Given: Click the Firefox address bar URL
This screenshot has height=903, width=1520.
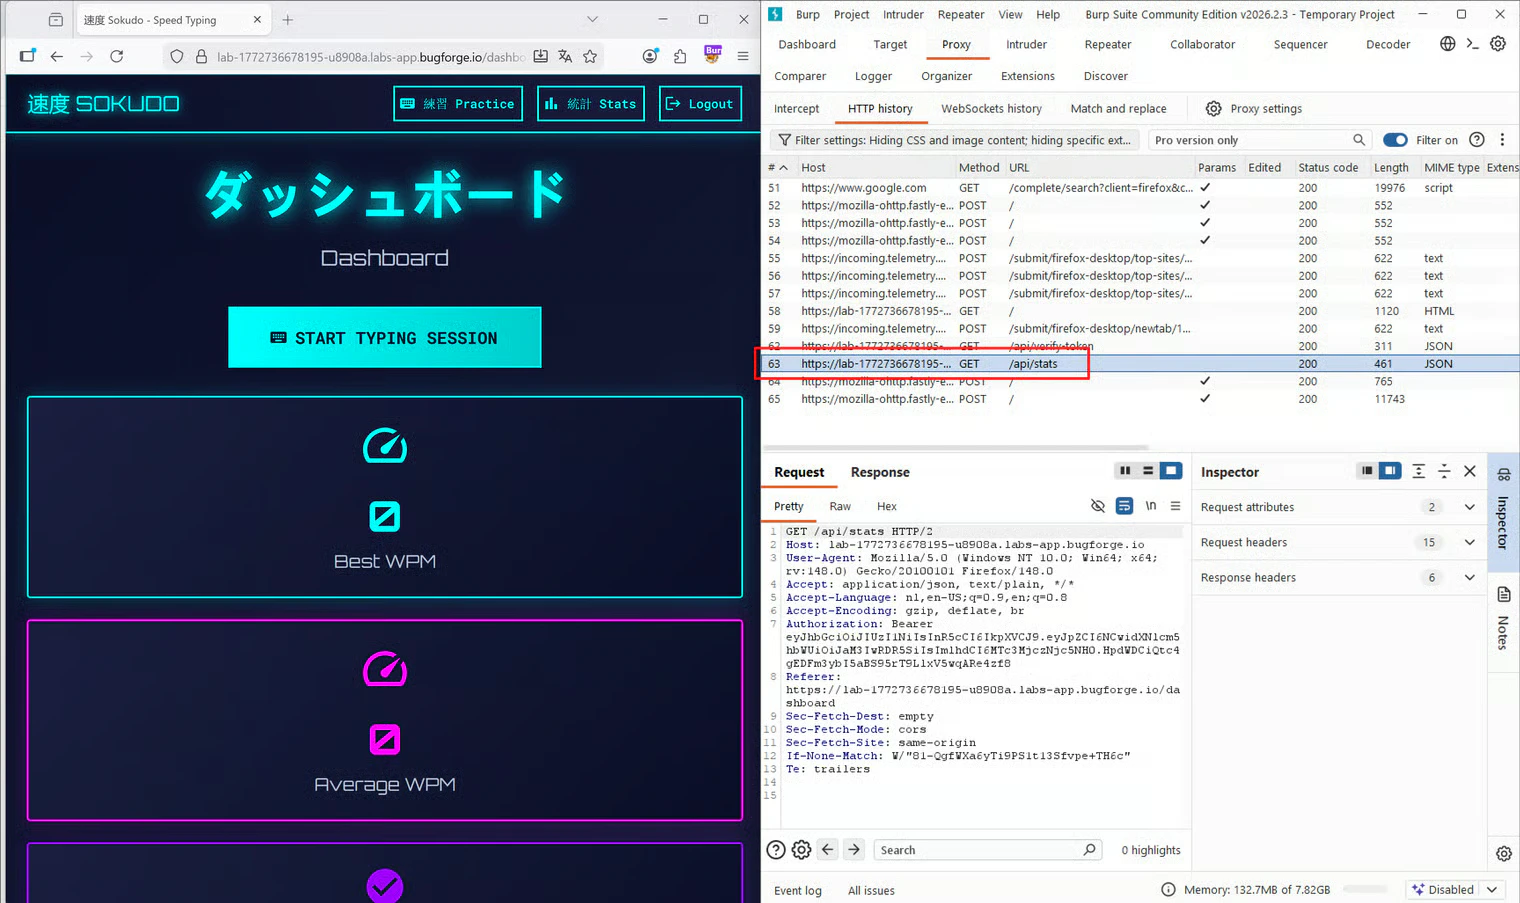Looking at the screenshot, I should 370,57.
